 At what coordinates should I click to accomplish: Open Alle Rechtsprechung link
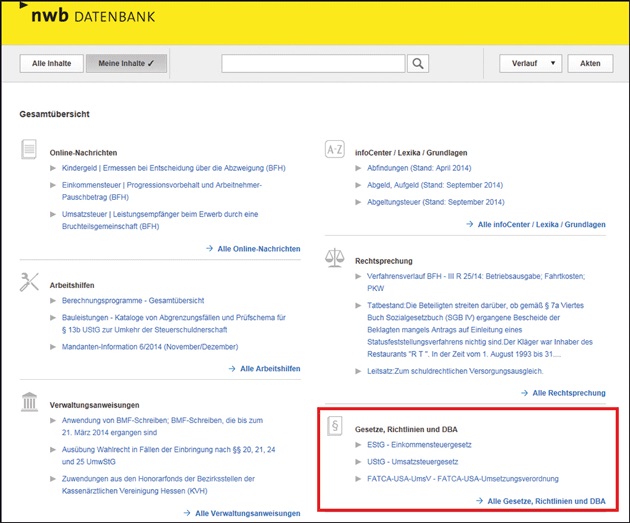coord(568,393)
